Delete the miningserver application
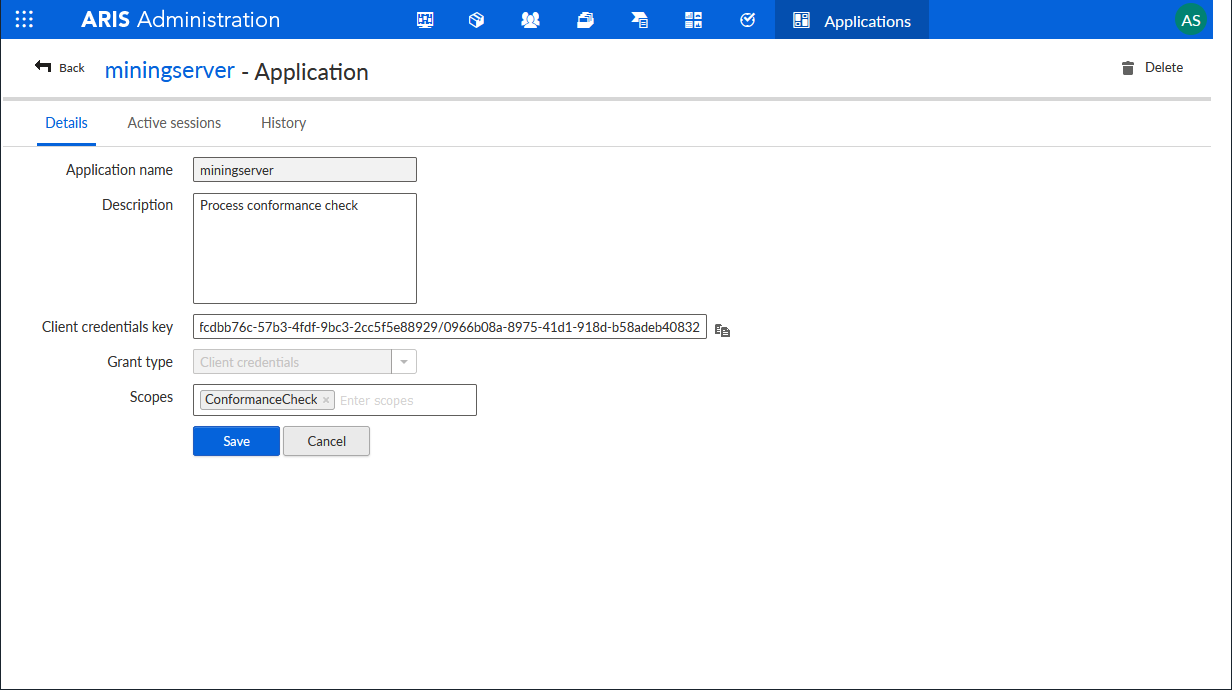The height and width of the screenshot is (690, 1232). tap(1152, 67)
